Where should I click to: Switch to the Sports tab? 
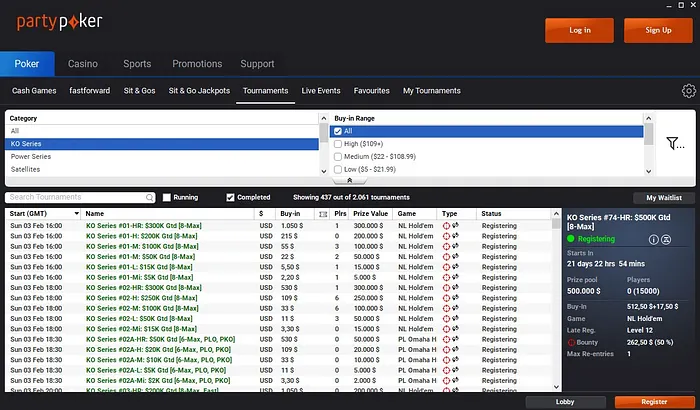pyautogui.click(x=137, y=64)
